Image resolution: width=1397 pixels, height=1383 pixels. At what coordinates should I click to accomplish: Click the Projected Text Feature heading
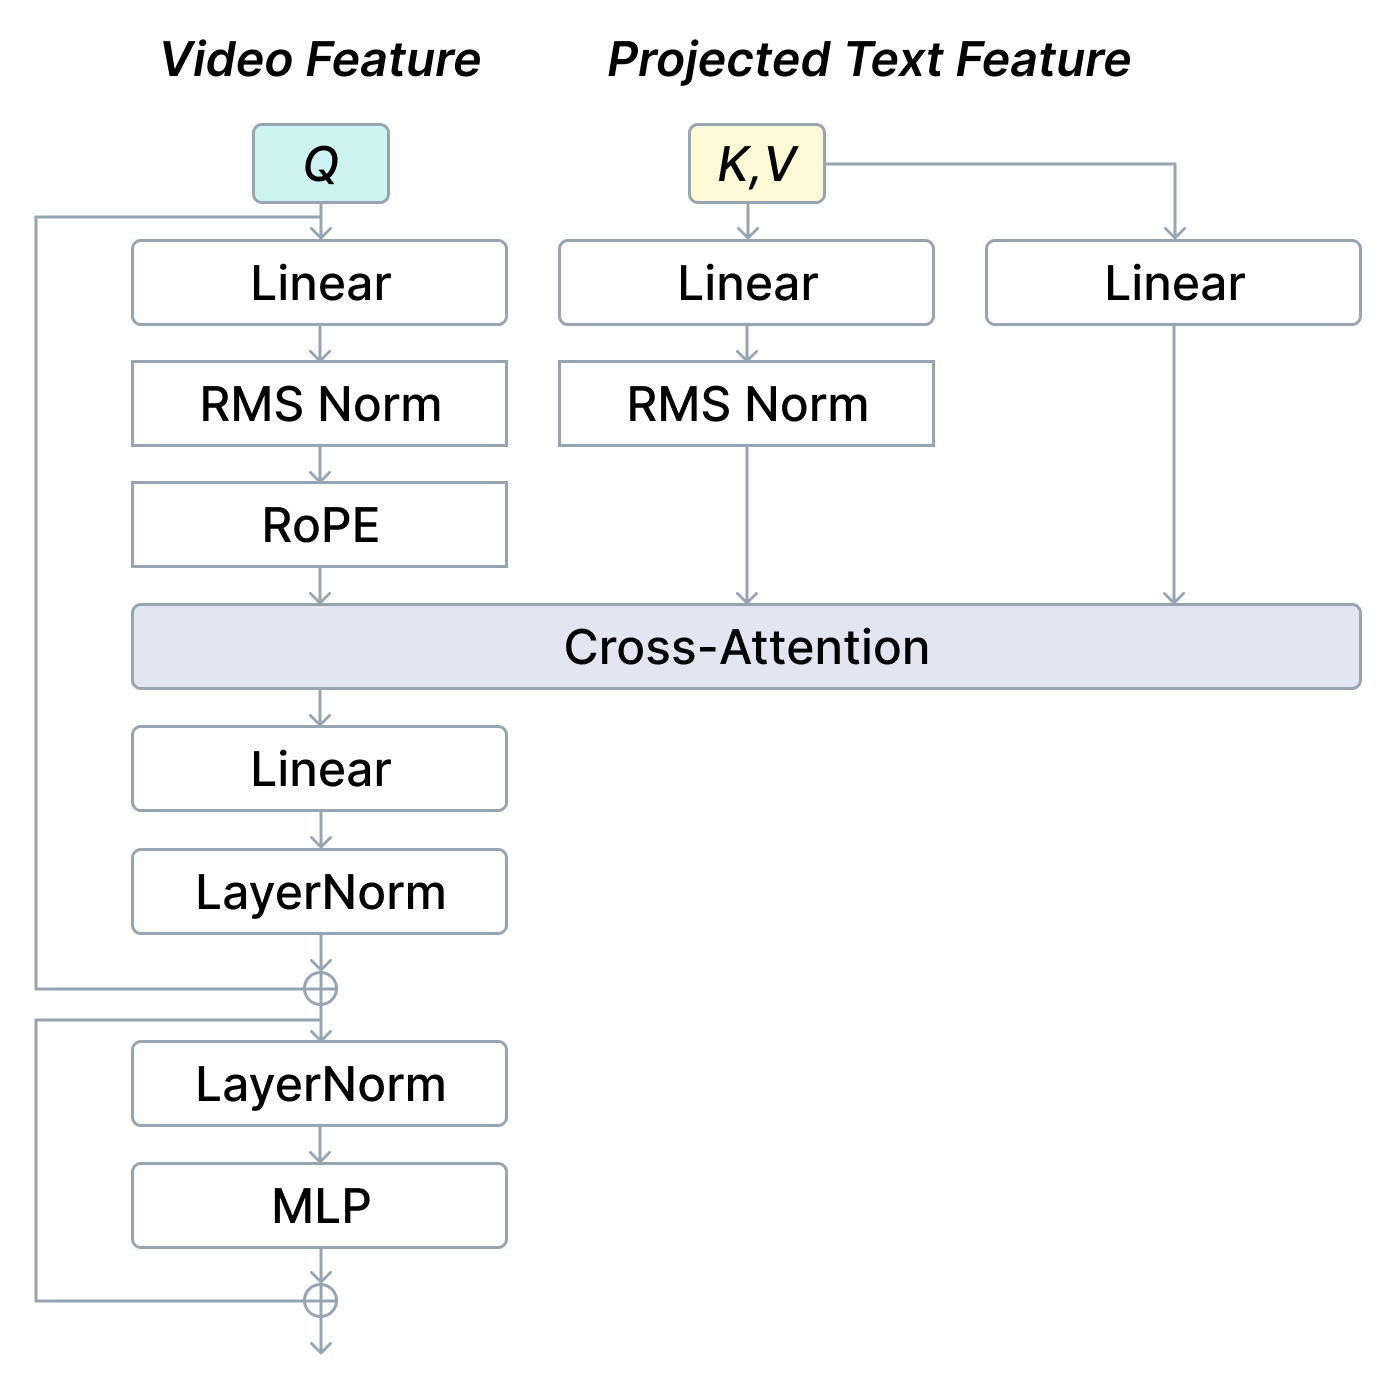868,60
